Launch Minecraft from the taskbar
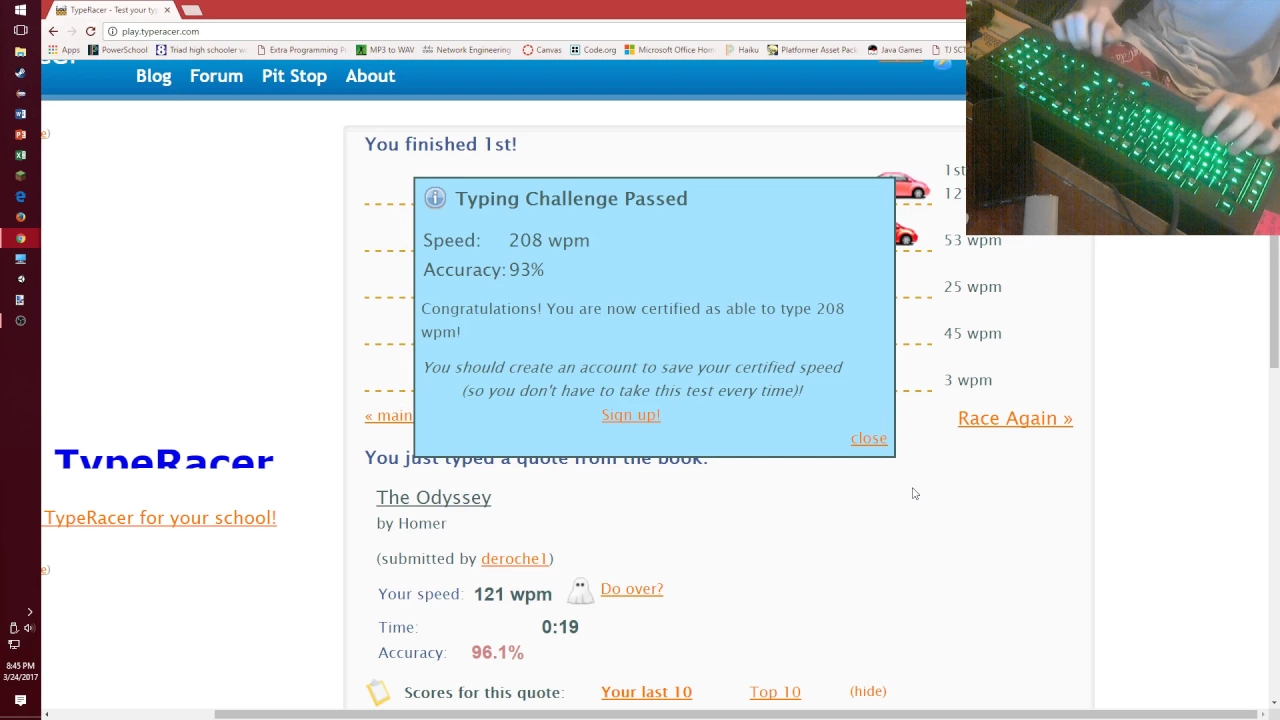1280x720 pixels. (20, 176)
